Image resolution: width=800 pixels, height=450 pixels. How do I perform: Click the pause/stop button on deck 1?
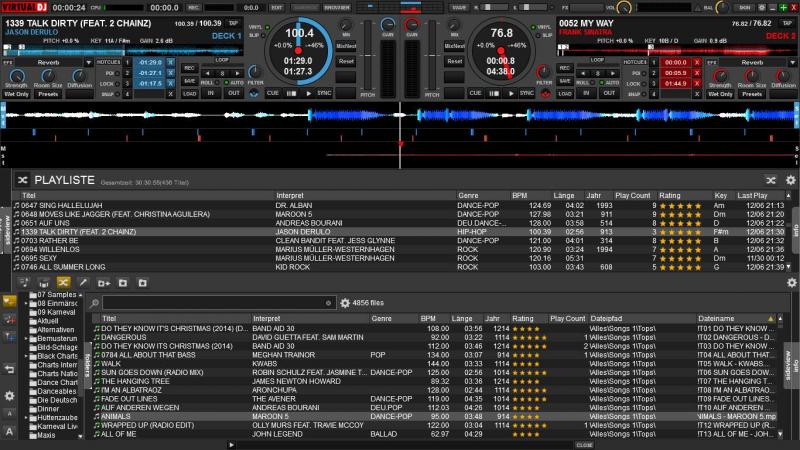[291, 93]
